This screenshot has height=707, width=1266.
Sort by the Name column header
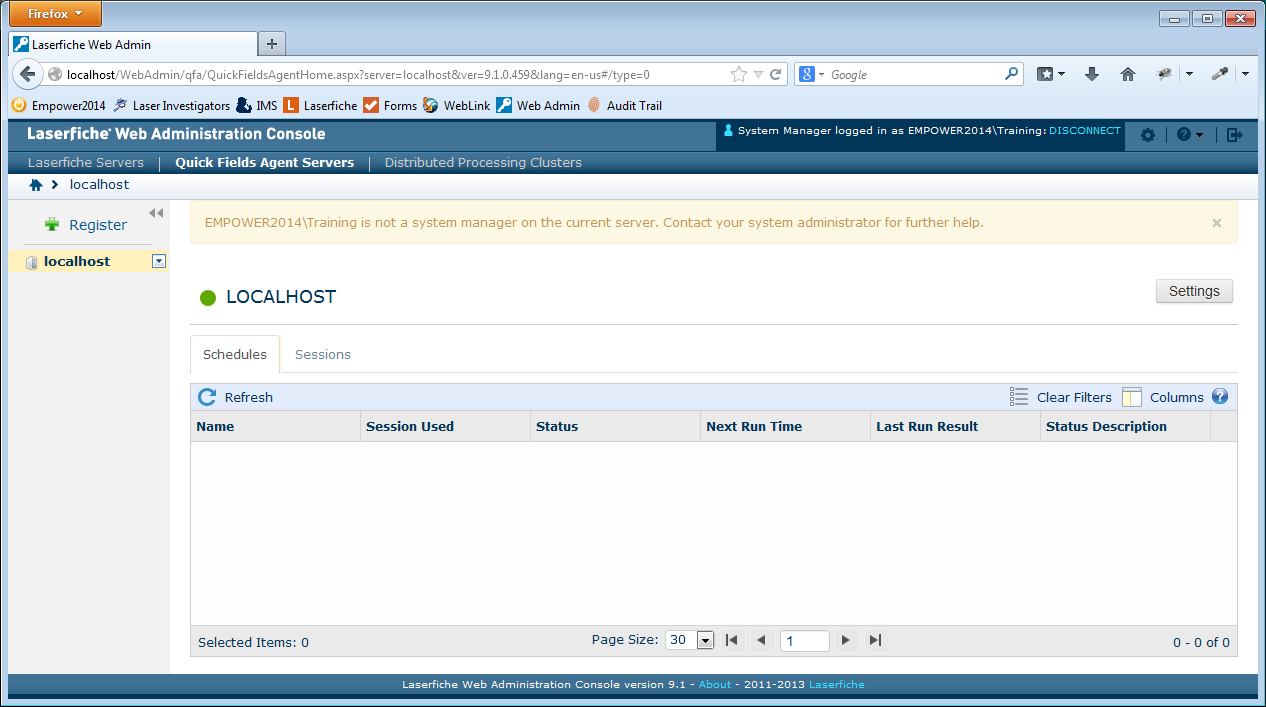275,426
